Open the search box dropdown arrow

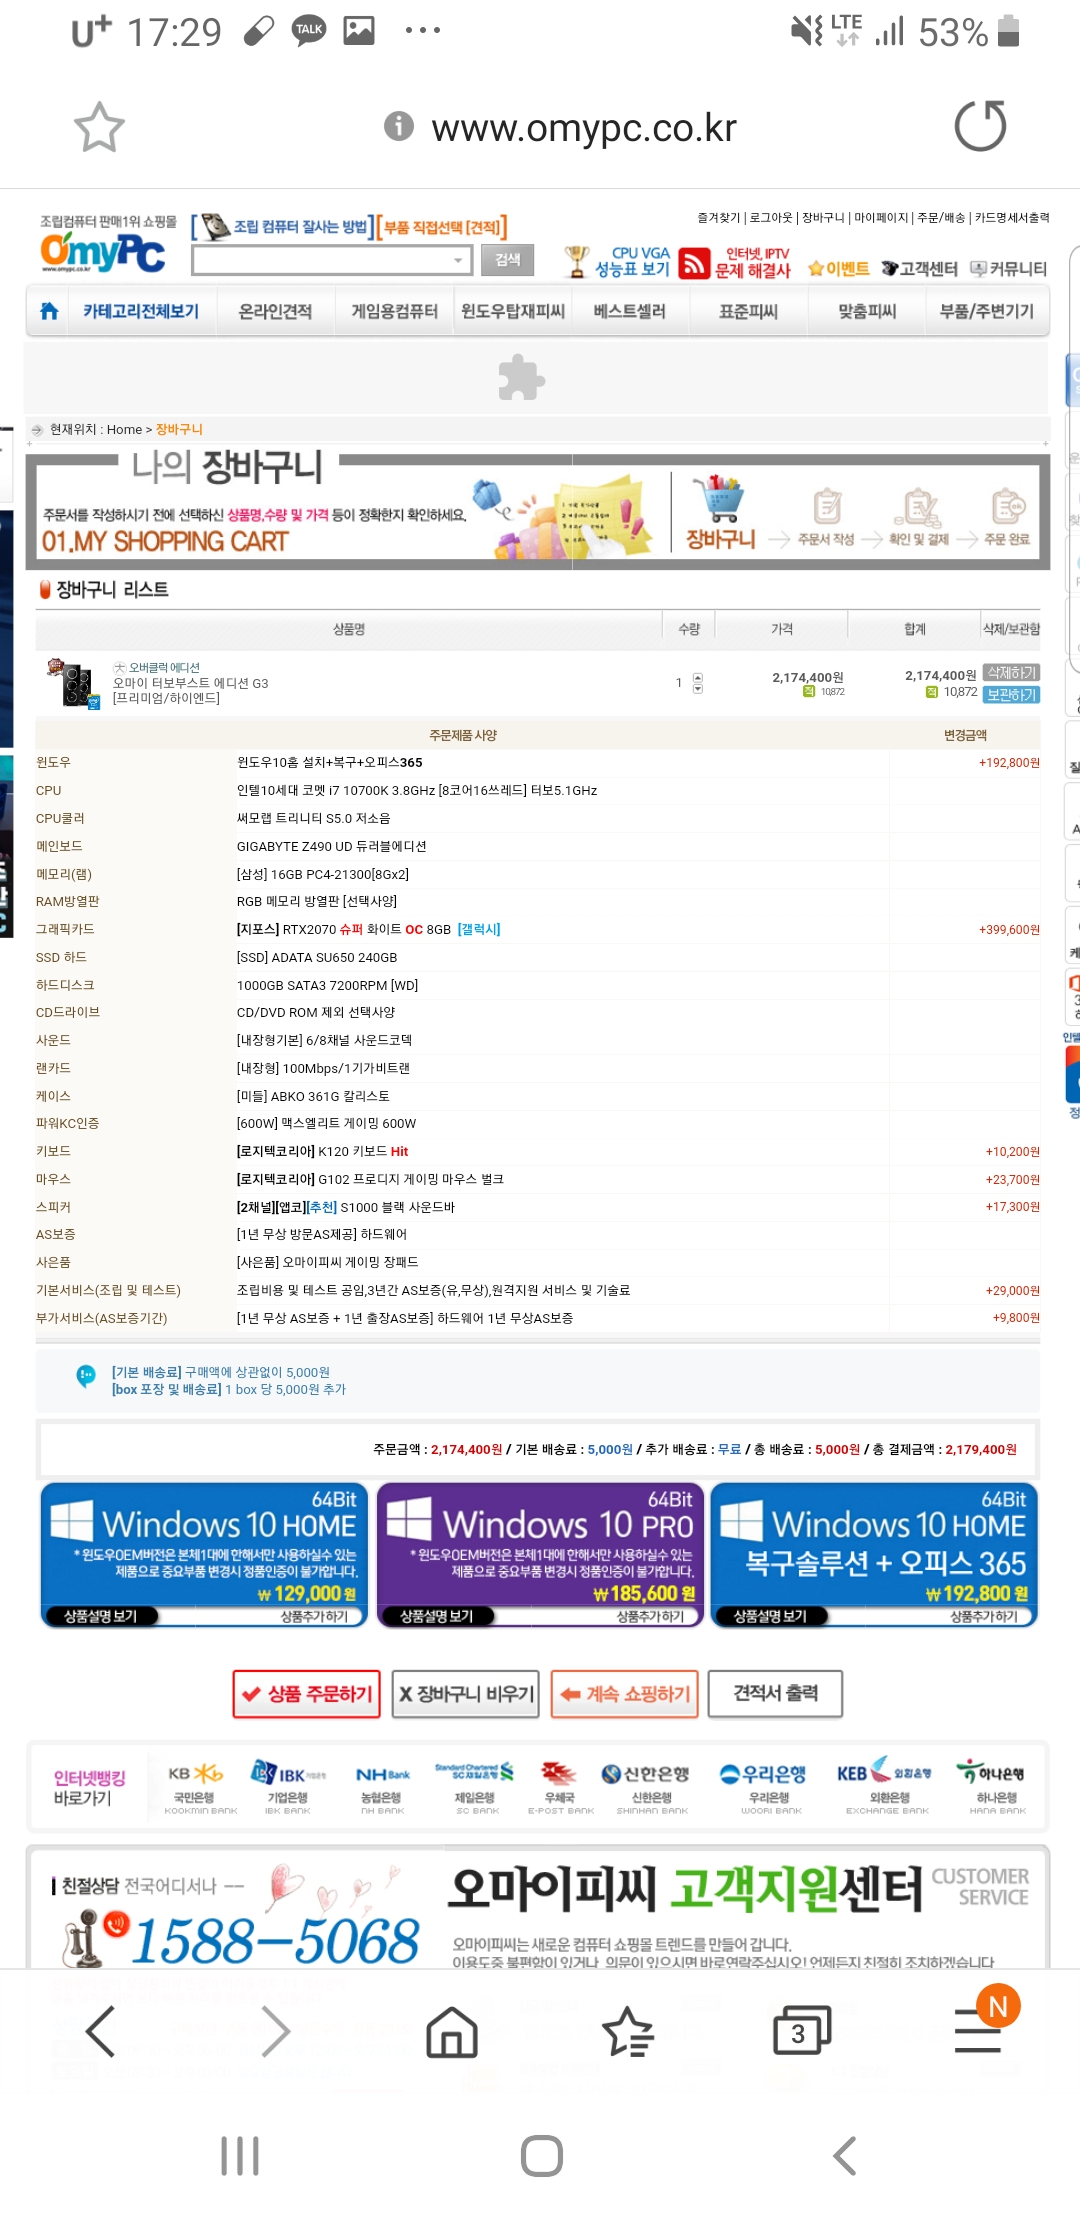click(459, 260)
